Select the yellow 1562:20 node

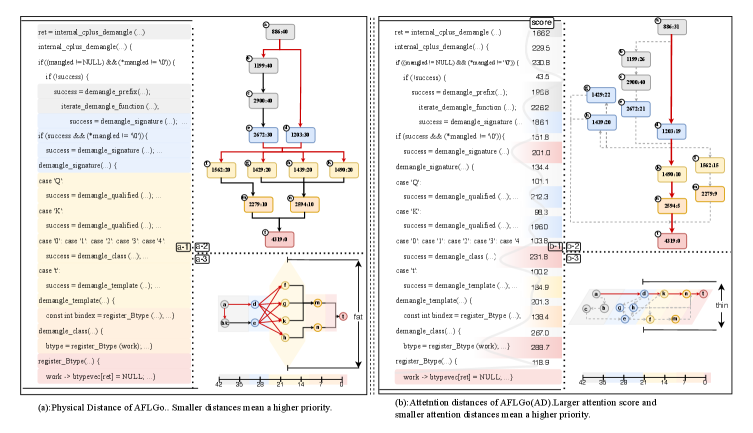pos(221,171)
